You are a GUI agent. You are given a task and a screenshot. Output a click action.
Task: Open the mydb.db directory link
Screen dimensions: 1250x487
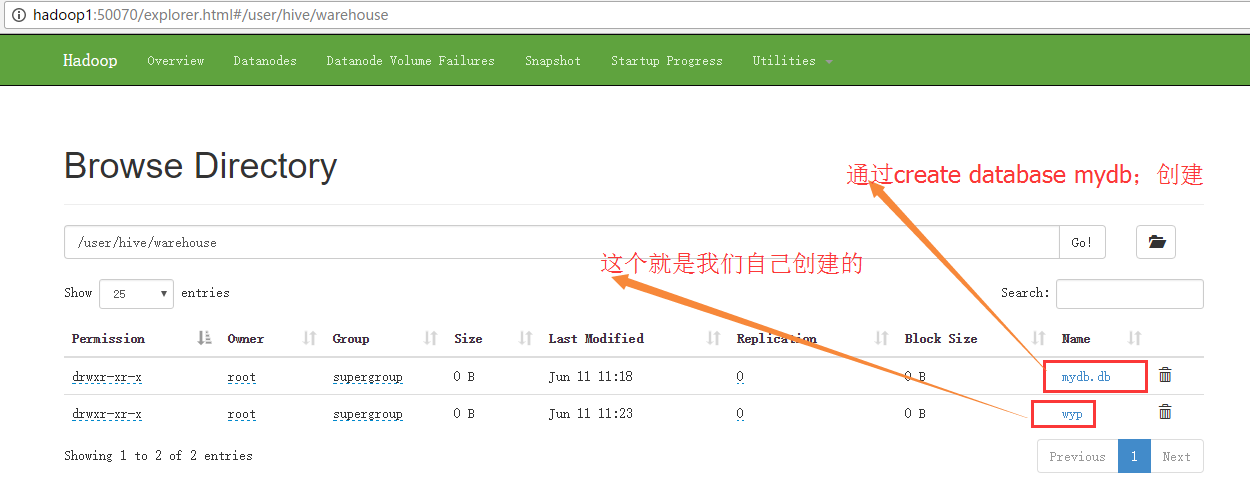pos(1086,377)
